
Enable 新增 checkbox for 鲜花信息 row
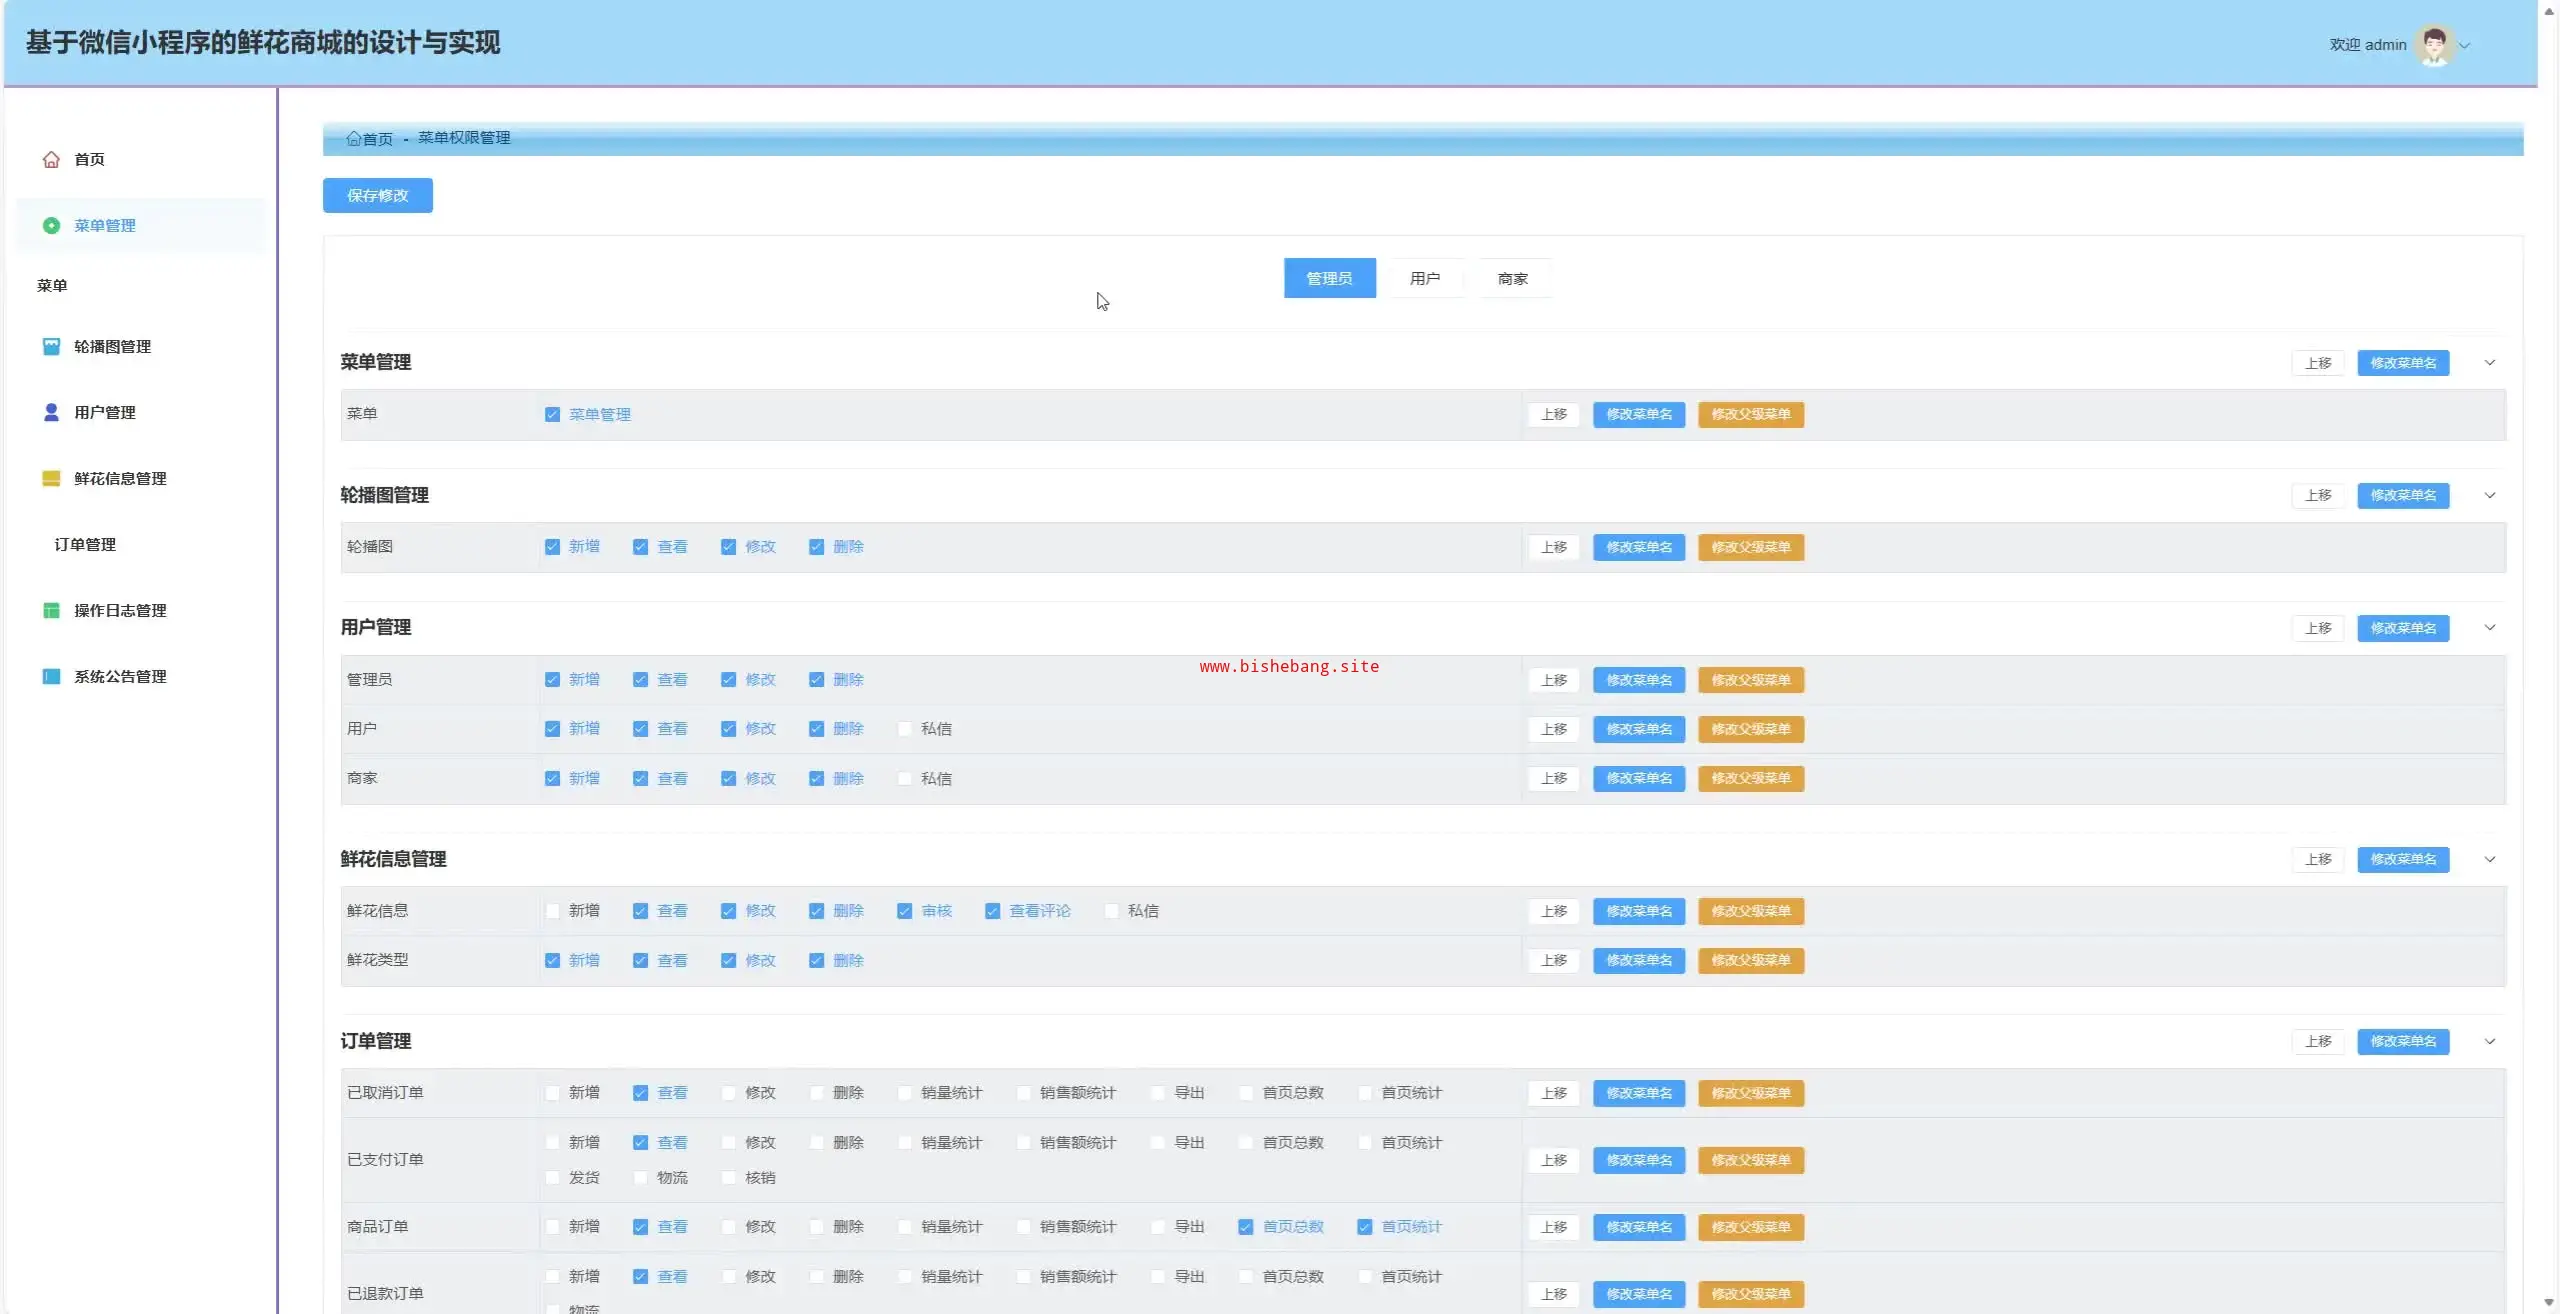(552, 911)
